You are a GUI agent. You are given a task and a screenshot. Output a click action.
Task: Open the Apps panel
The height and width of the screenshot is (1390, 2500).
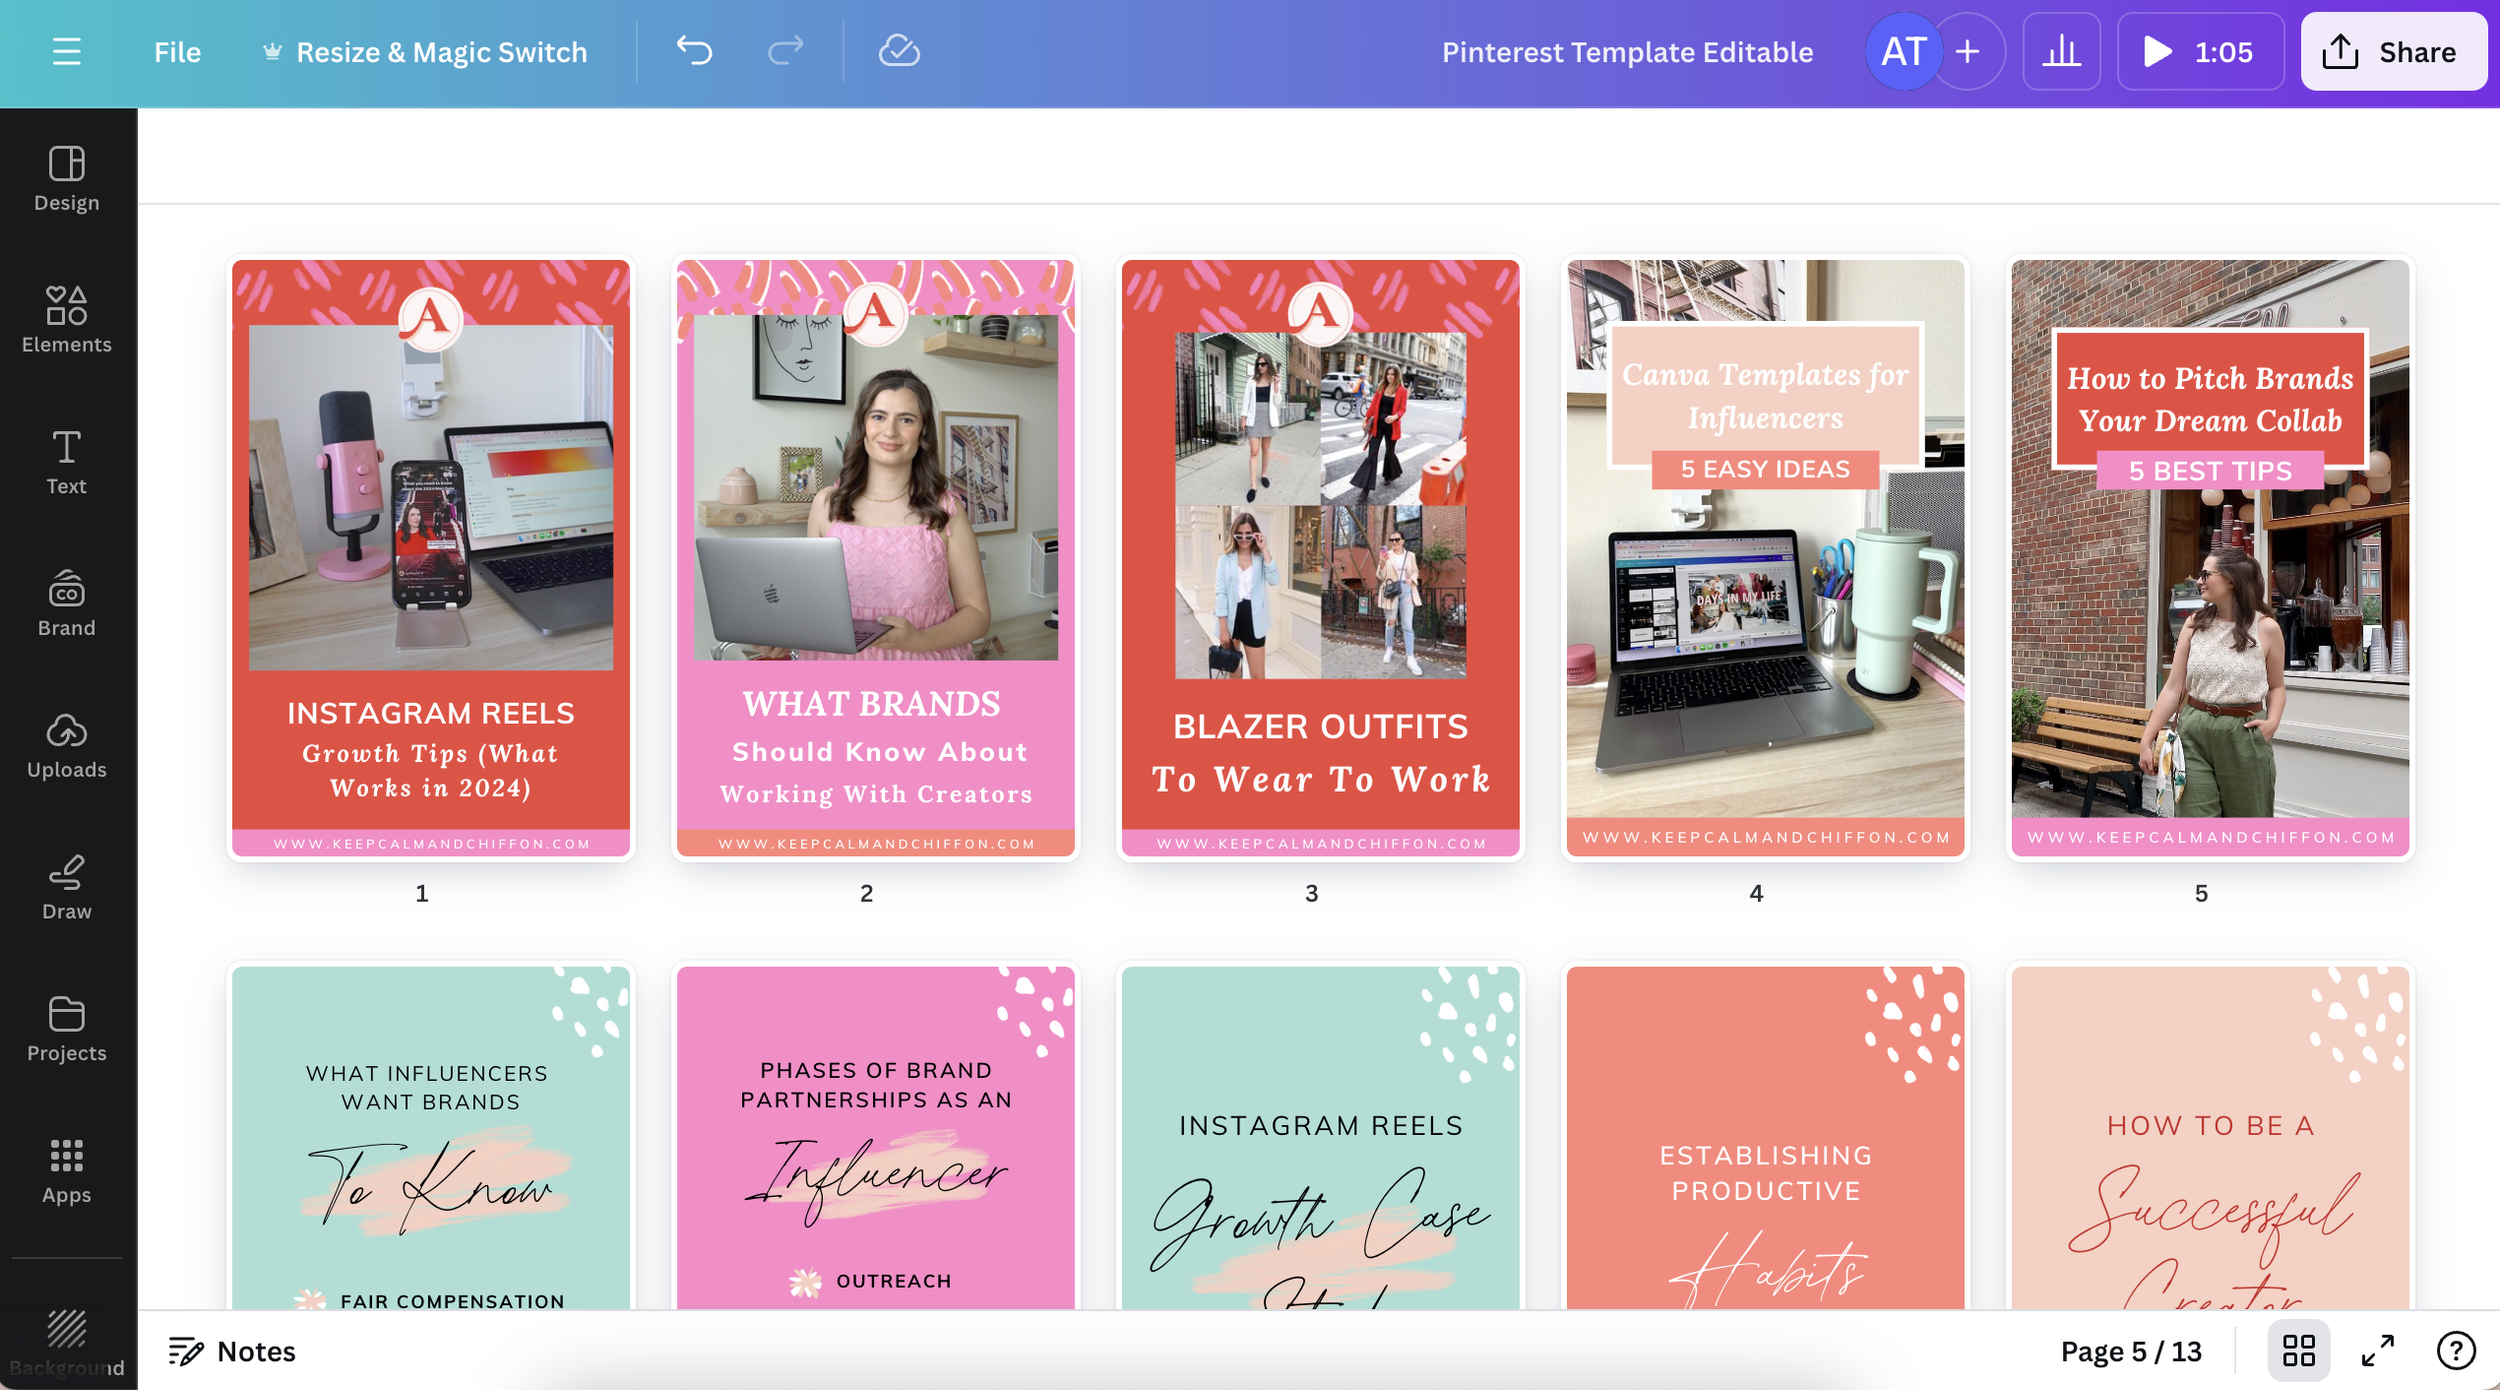coord(67,1172)
